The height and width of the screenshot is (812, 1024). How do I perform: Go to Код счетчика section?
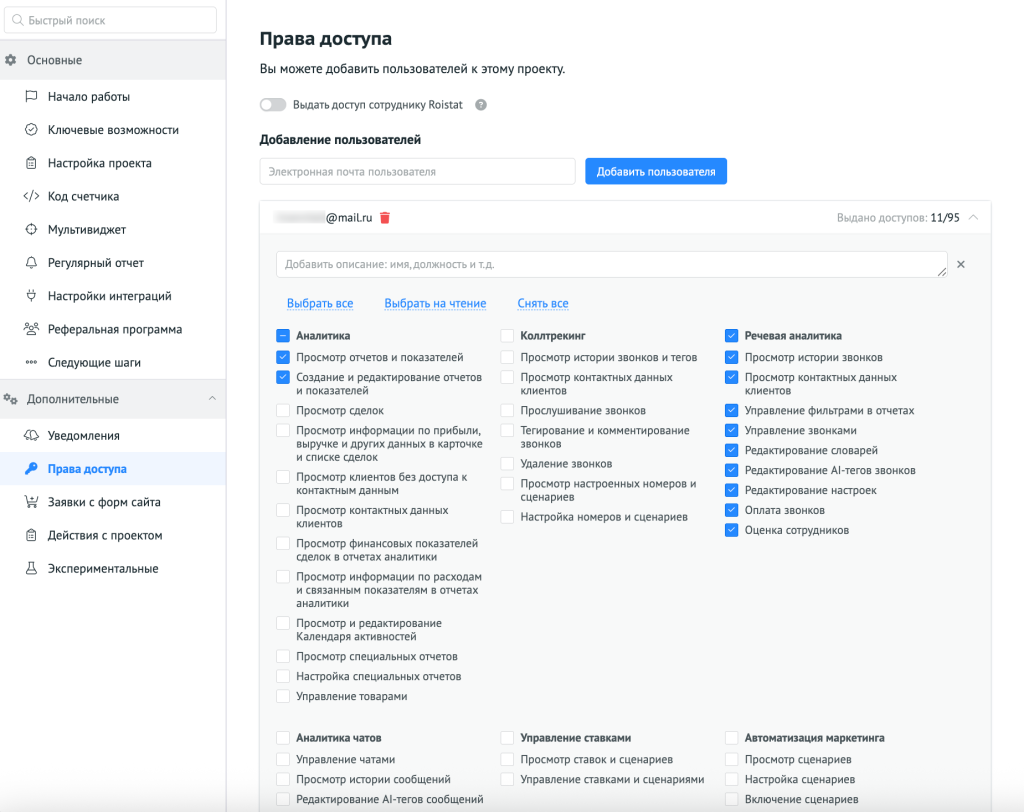coord(113,196)
